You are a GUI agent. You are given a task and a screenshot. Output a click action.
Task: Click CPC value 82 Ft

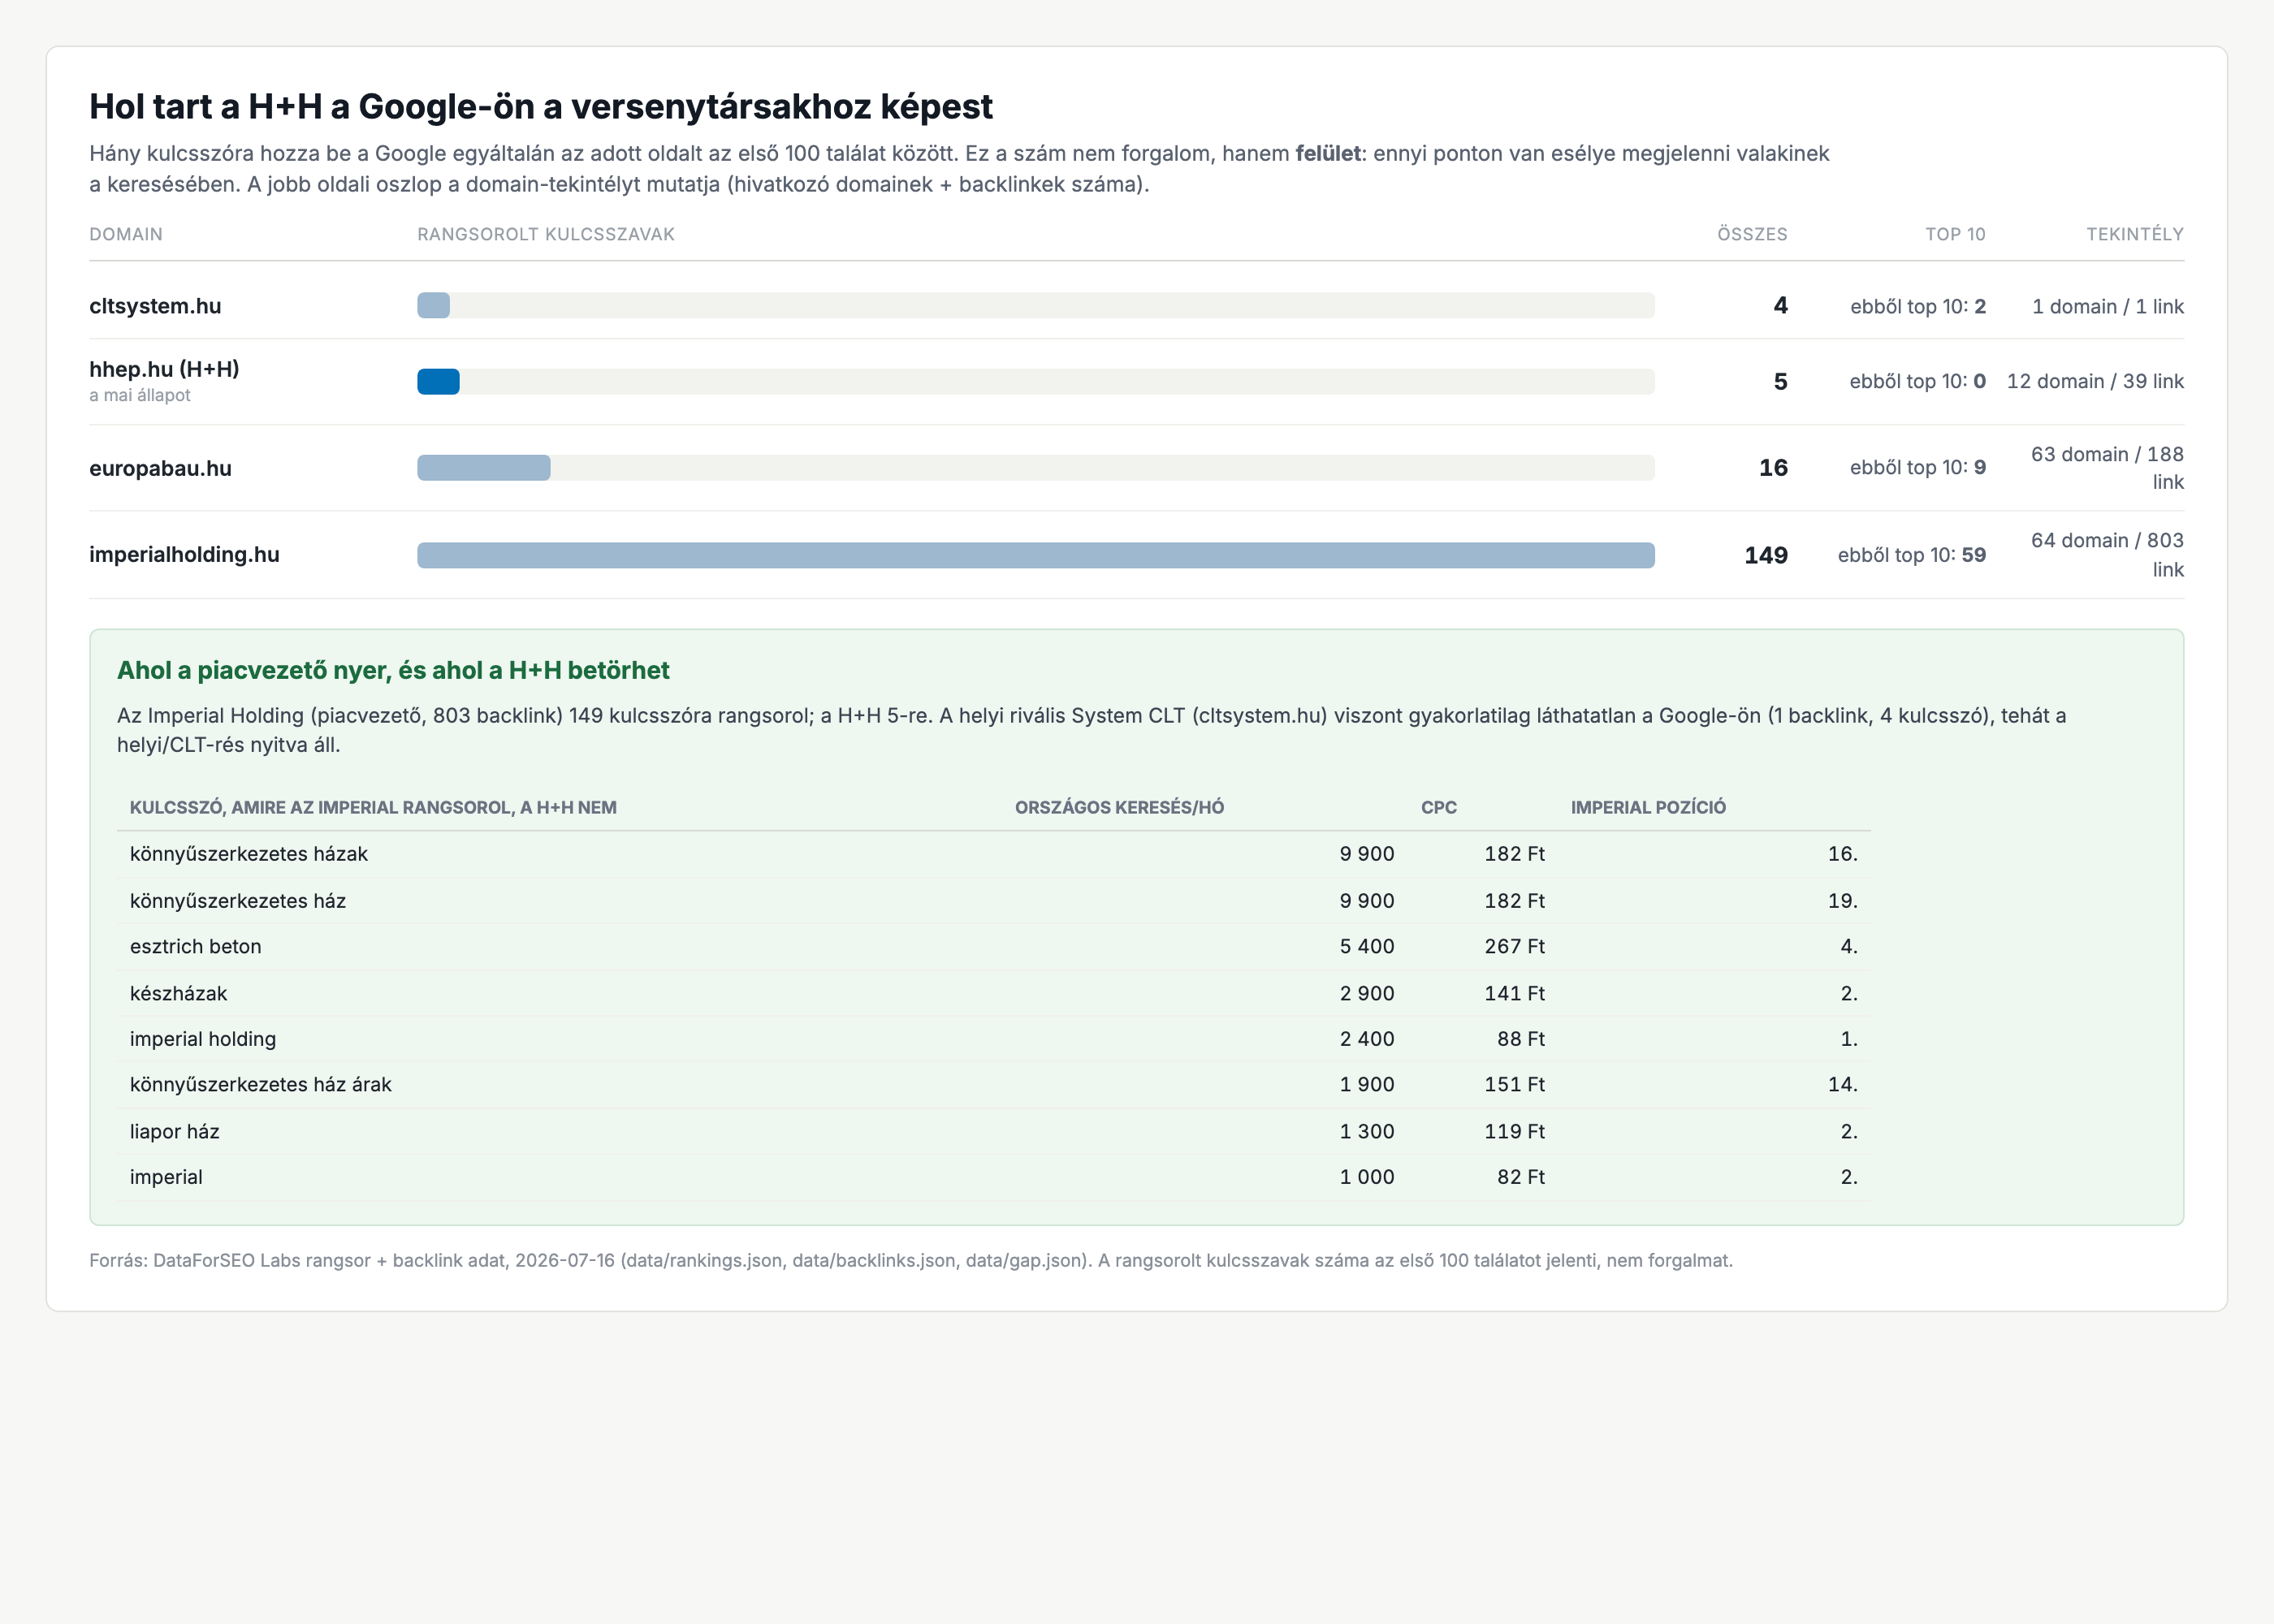coord(1520,1177)
